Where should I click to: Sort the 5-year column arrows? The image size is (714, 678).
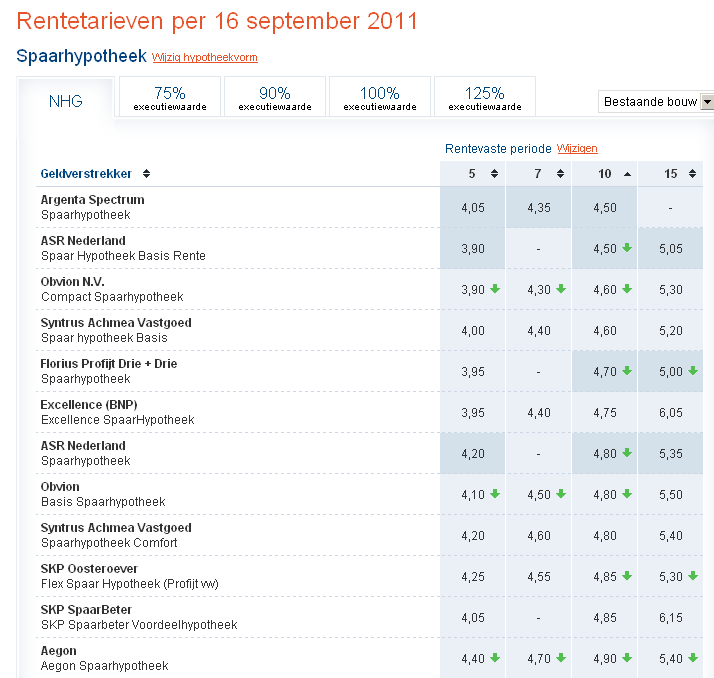coord(494,173)
